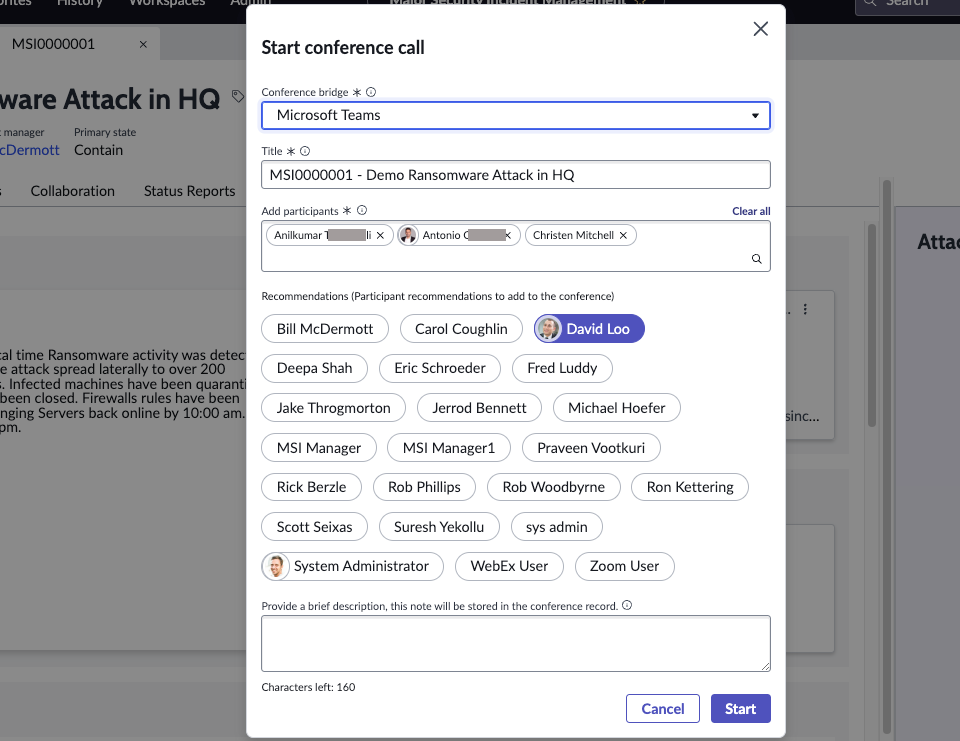Viewport: 960px width, 741px height.
Task: Select Scott Seixas recommendation
Action: click(x=315, y=527)
